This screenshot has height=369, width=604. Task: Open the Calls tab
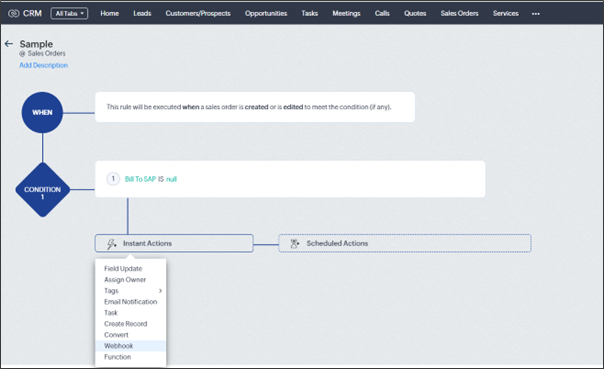[382, 13]
